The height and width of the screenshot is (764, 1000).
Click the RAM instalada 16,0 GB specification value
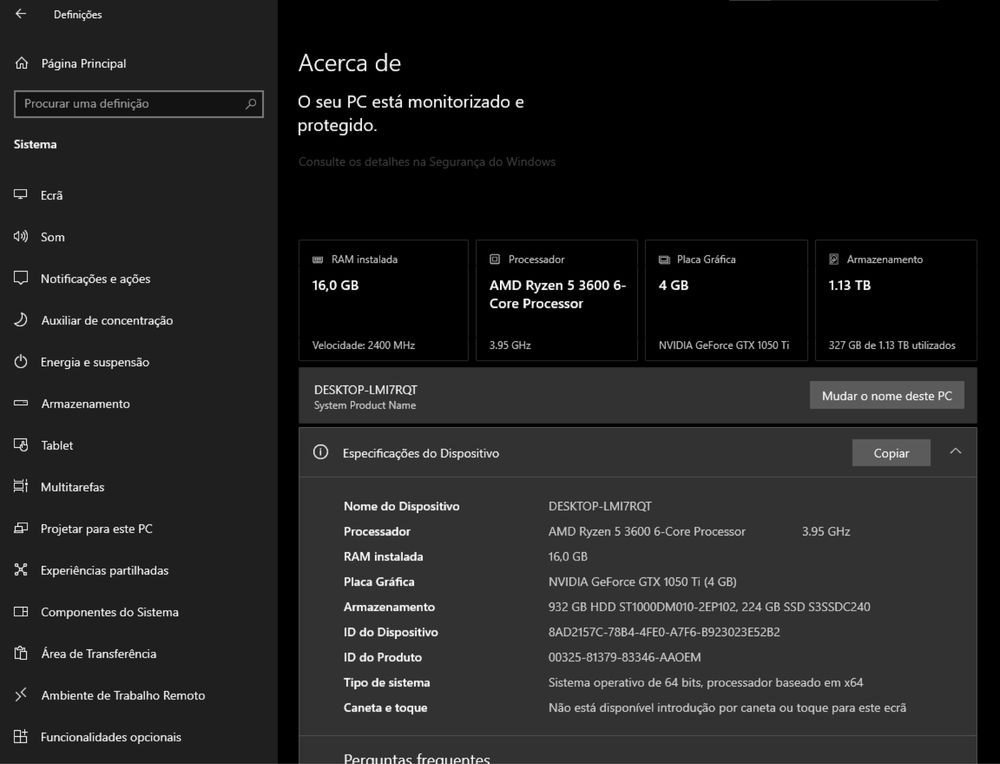coord(568,556)
